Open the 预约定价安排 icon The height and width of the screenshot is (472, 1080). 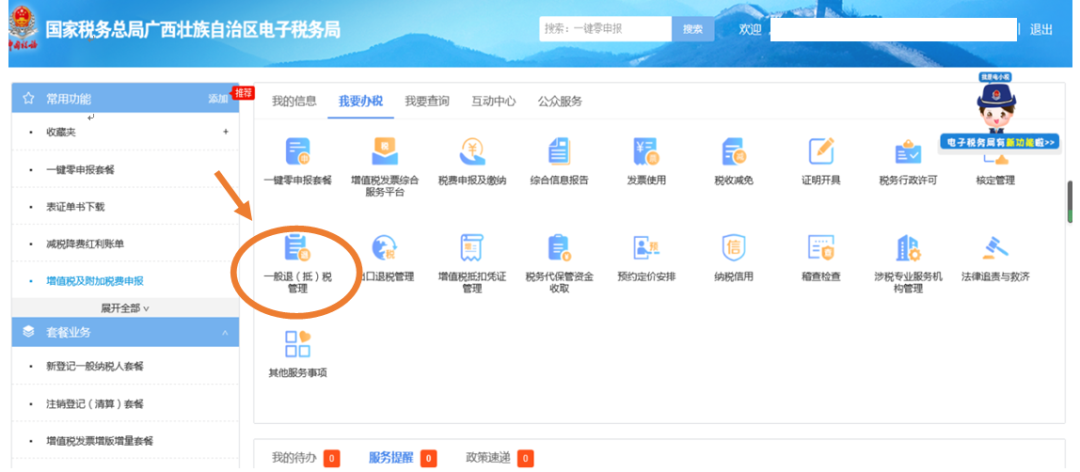(x=646, y=248)
